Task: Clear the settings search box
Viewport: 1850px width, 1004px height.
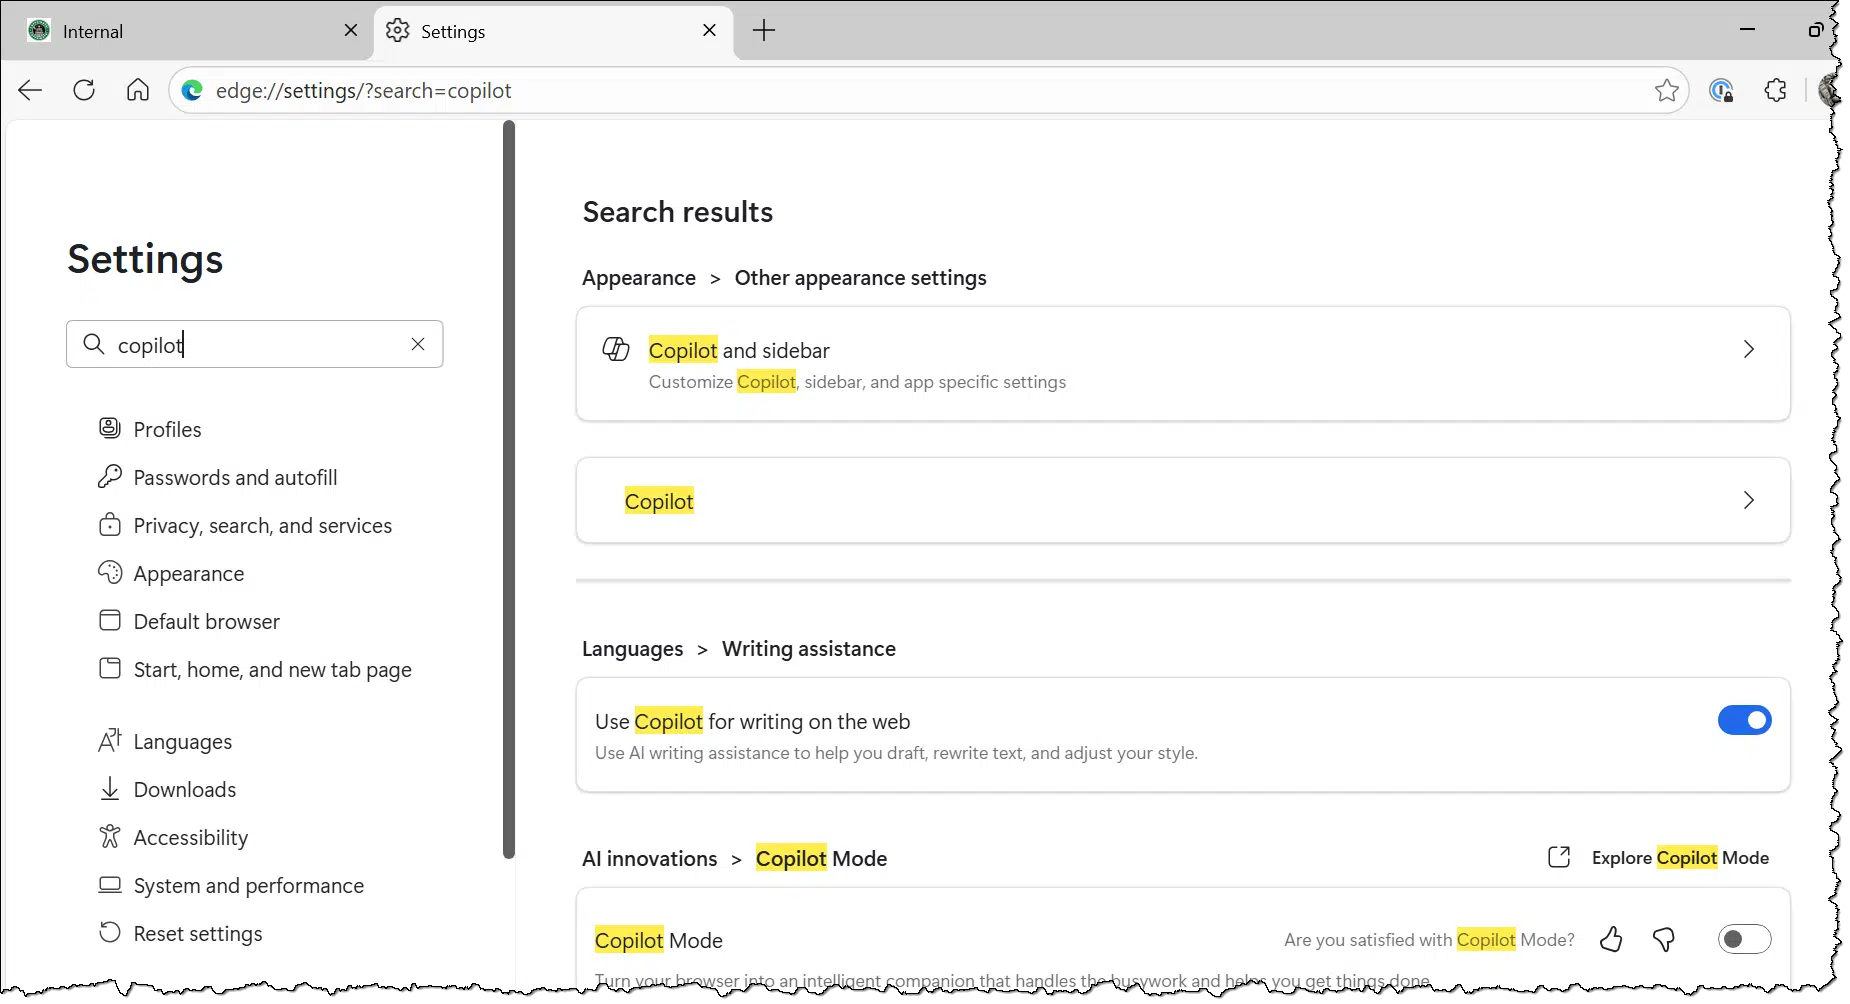Action: coord(418,345)
